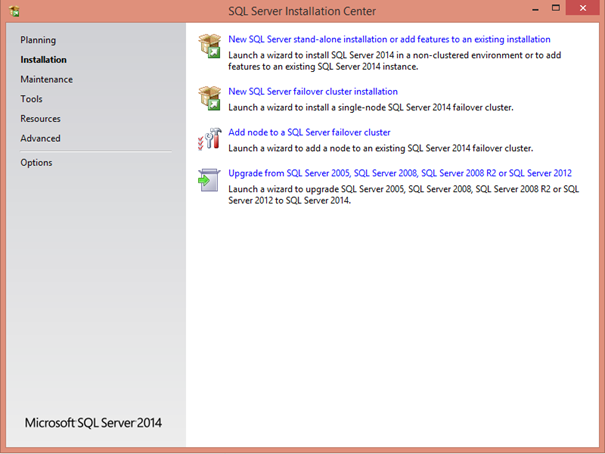Open New SQL Server failover cluster installation
This screenshot has width=605, height=454.
[x=313, y=91]
